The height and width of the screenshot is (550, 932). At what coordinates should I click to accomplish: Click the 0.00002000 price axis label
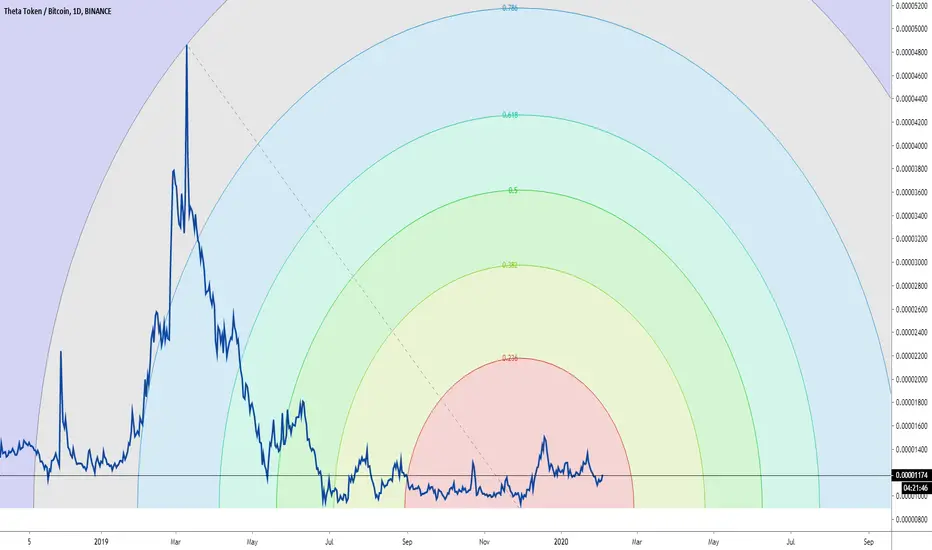click(912, 379)
